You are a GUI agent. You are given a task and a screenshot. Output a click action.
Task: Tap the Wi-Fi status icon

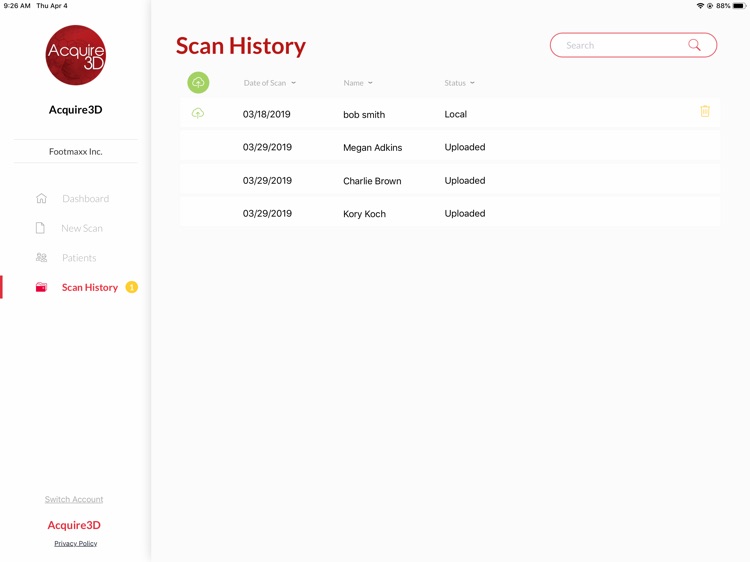tap(700, 6)
